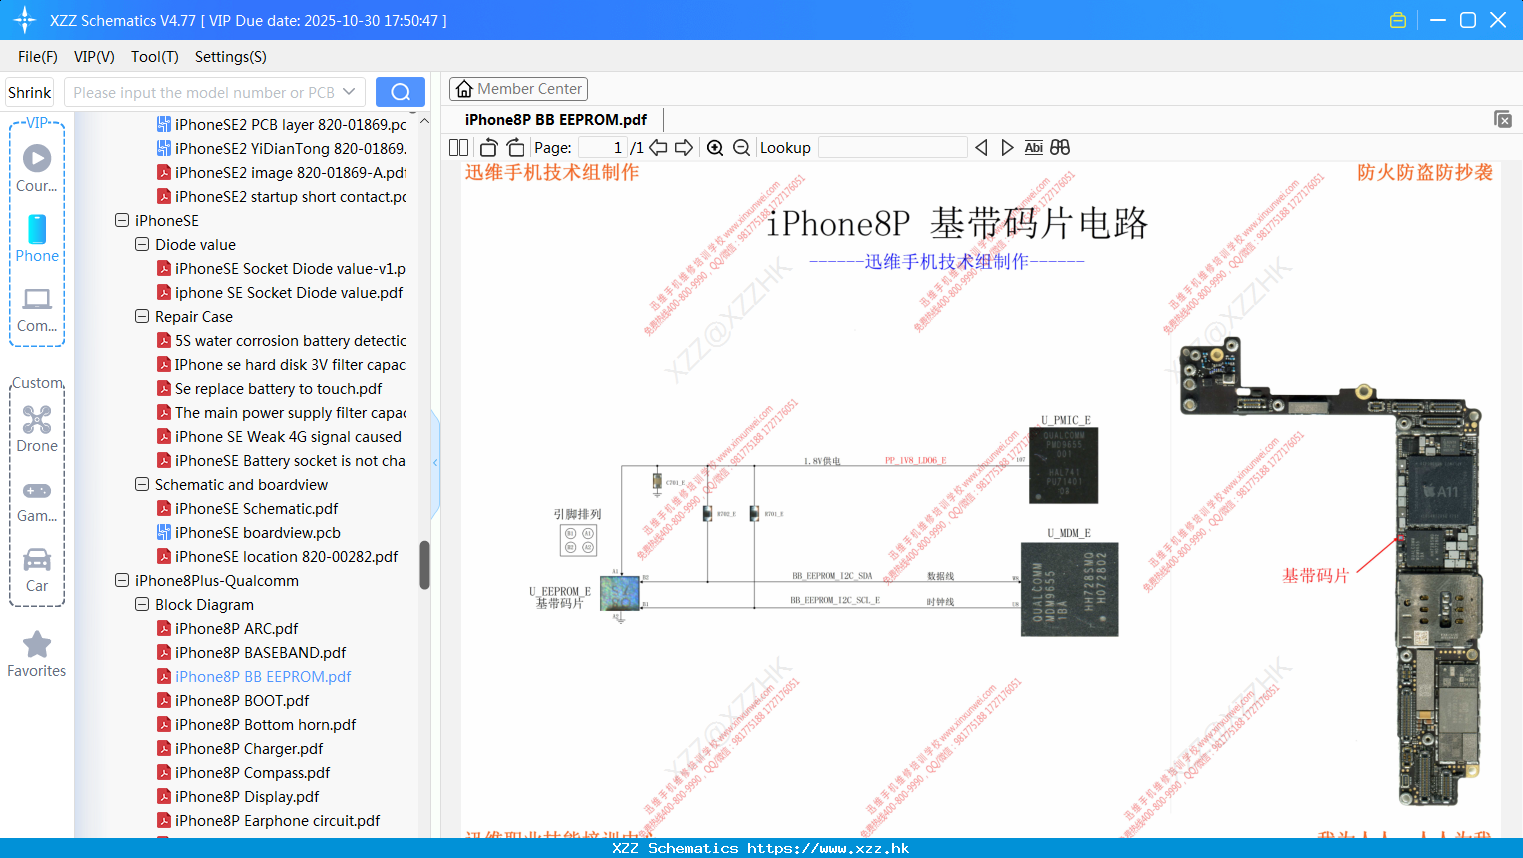Click the model number search input
The image size is (1523, 858).
203,92
